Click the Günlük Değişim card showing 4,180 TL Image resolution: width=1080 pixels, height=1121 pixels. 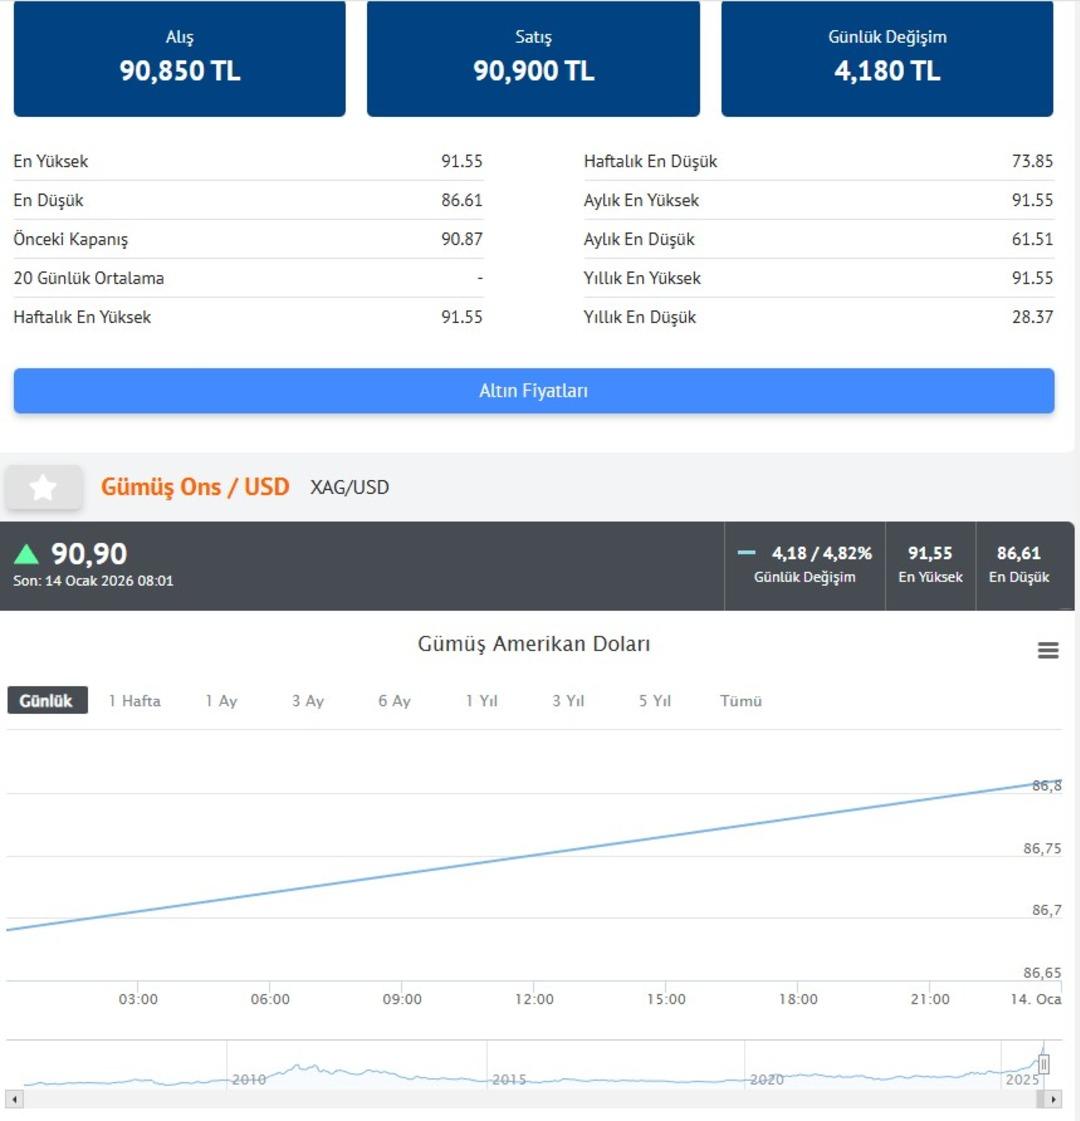(886, 57)
